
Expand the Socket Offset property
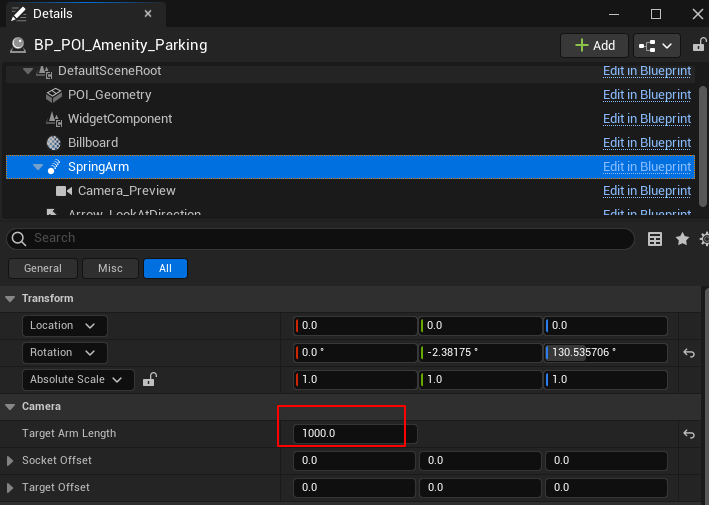point(11,461)
